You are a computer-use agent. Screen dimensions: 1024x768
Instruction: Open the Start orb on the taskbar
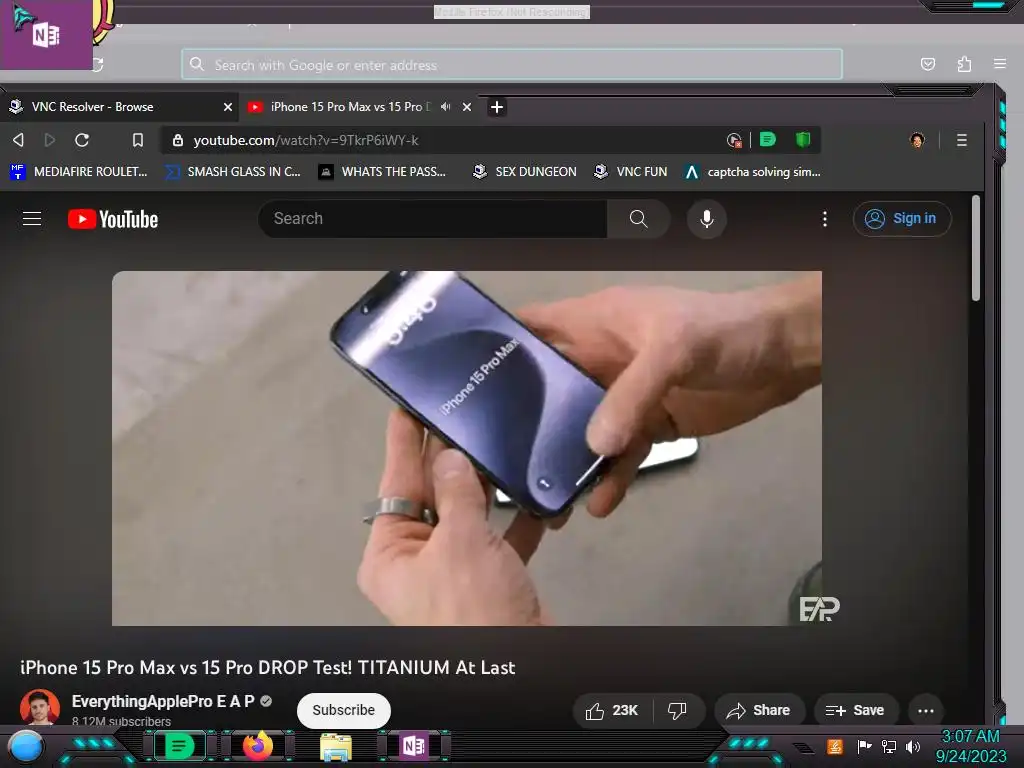pyautogui.click(x=27, y=746)
